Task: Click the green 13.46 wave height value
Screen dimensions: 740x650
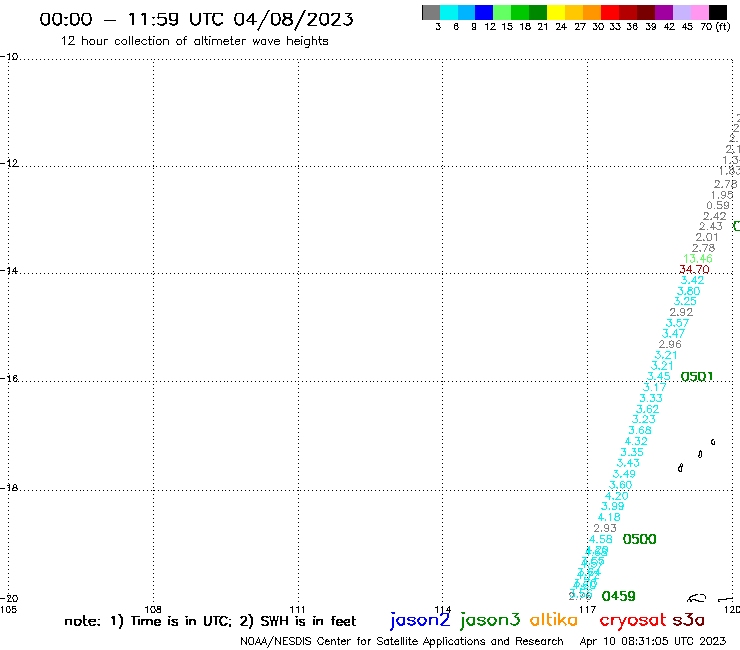Action: 698,258
